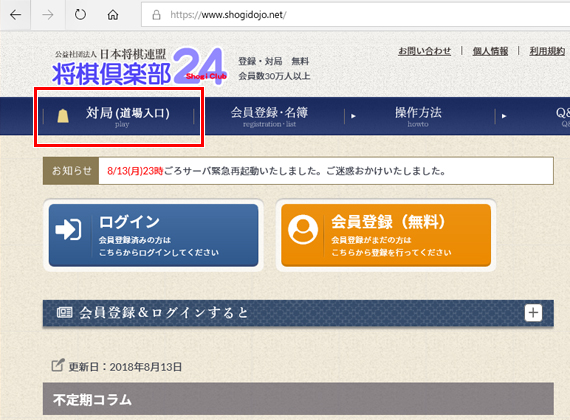
Task: Click the お知らせ label
Action: (x=71, y=171)
